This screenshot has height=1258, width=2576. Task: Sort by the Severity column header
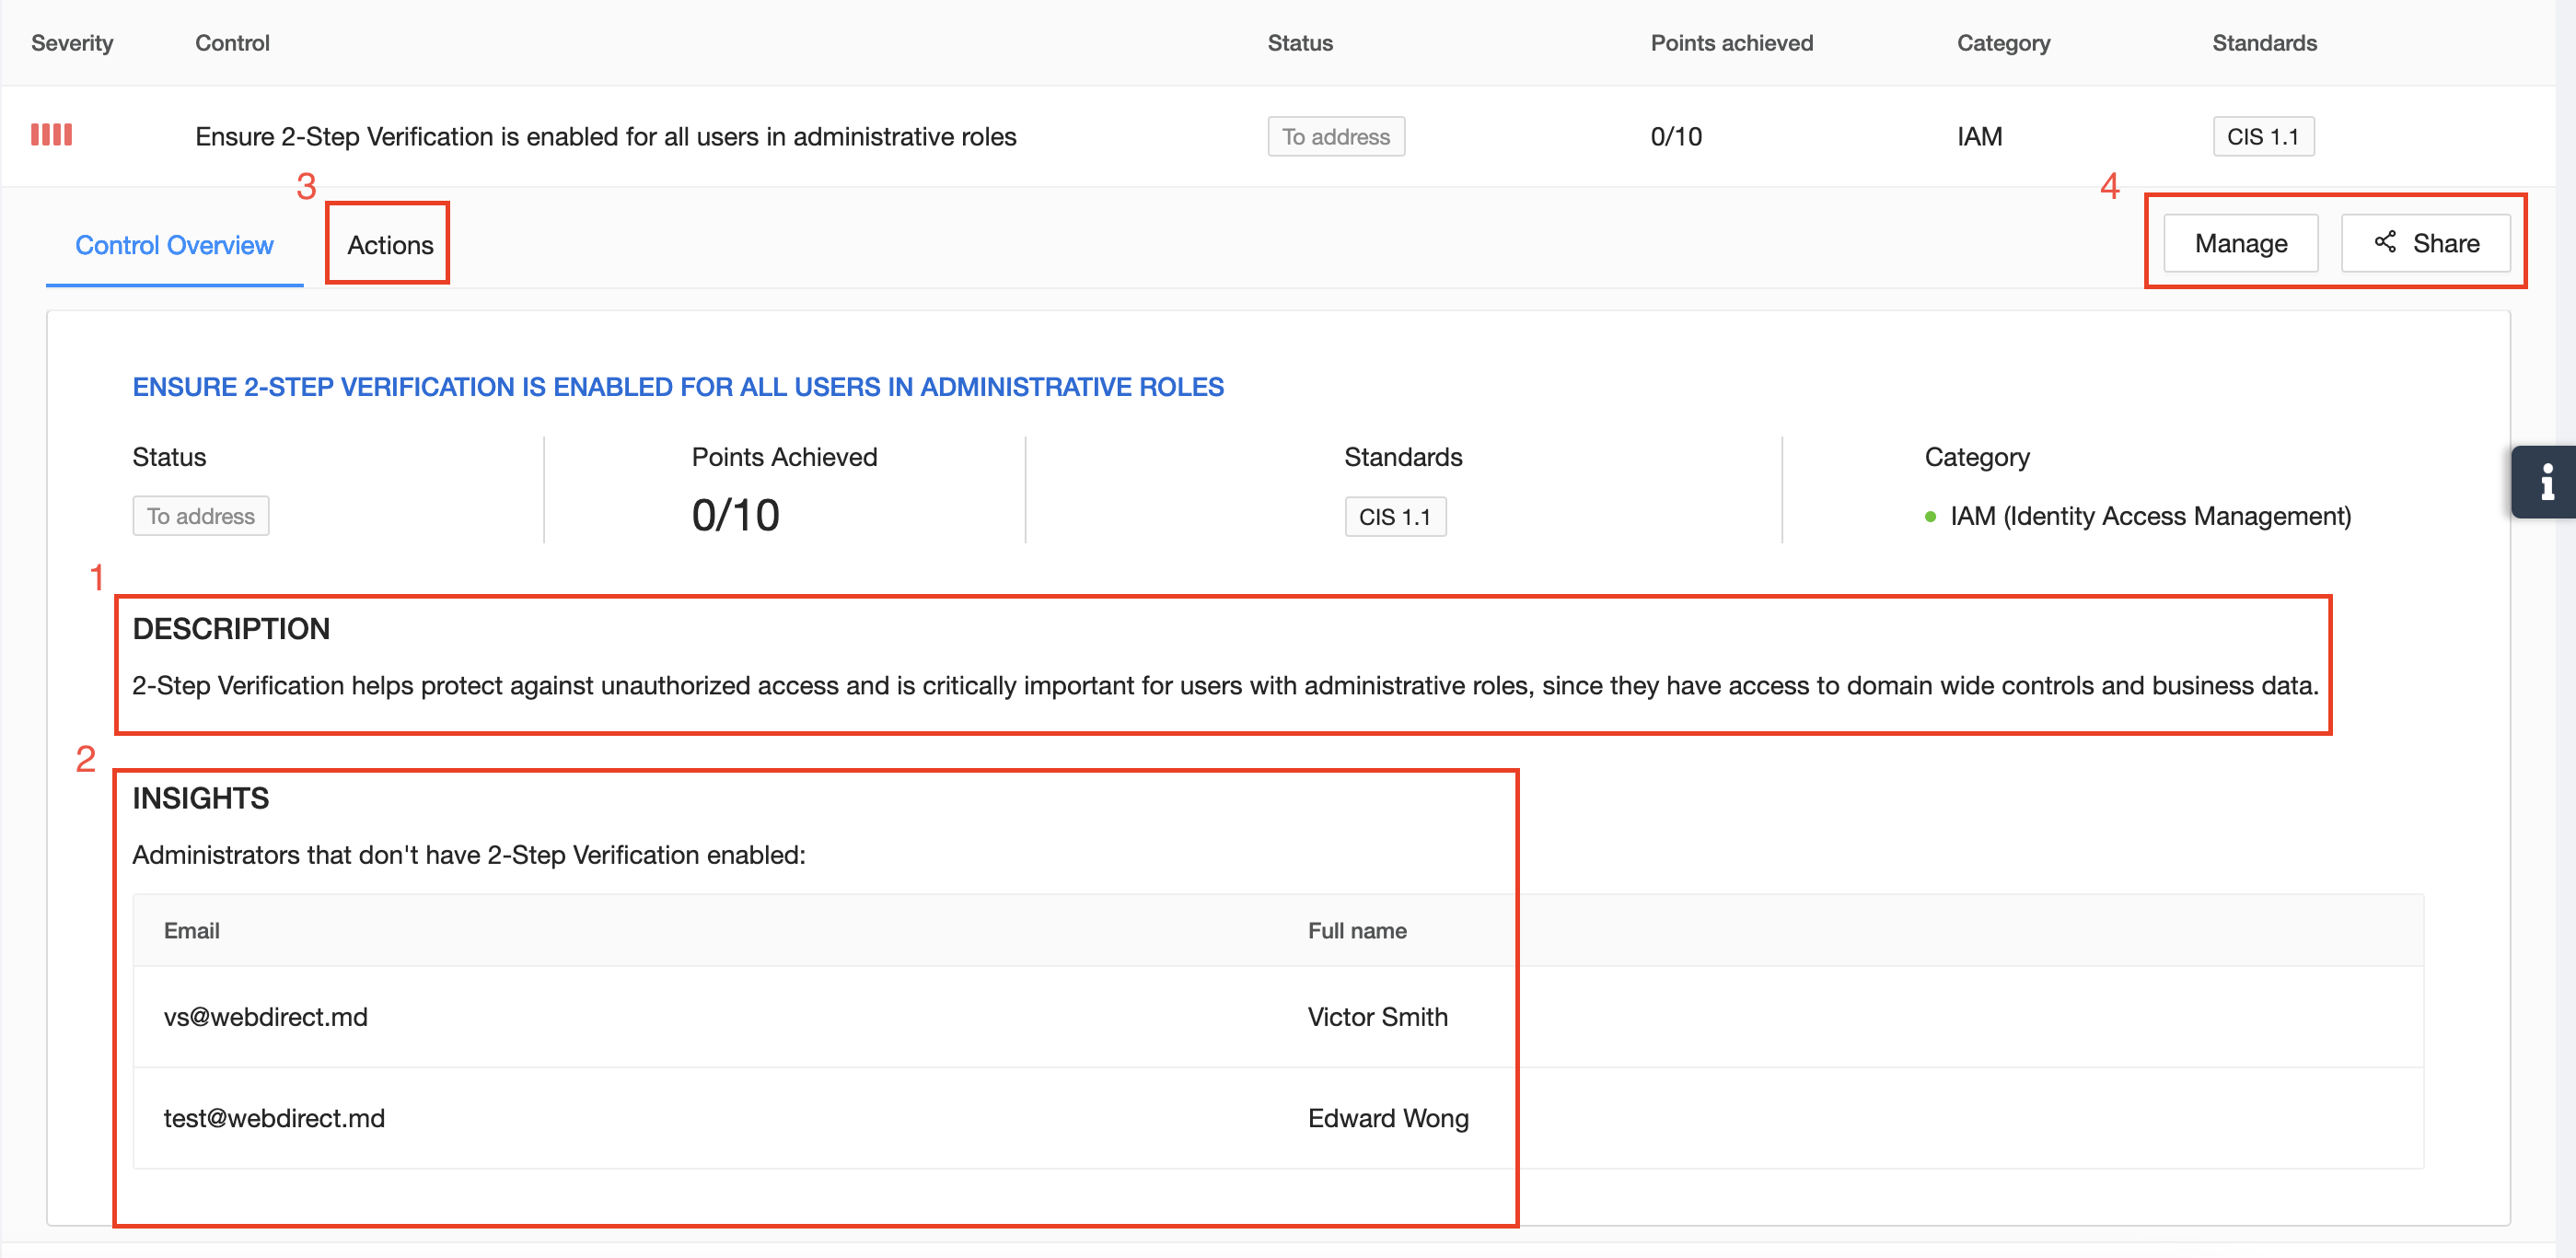[72, 43]
